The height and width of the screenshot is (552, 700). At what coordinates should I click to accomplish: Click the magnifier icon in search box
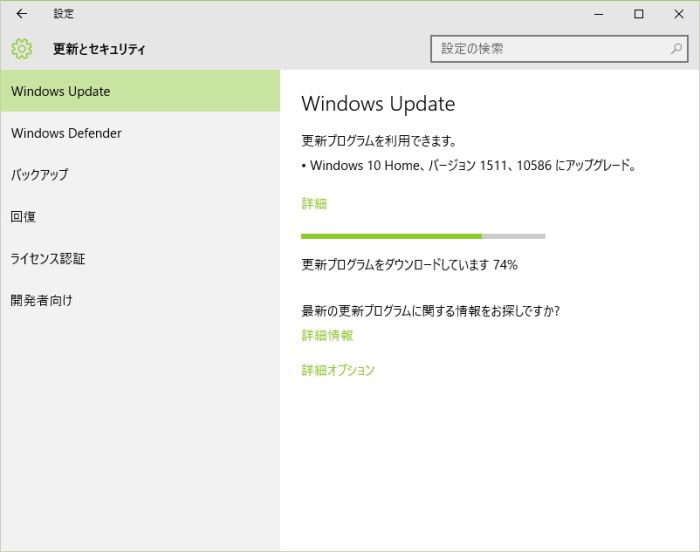(x=677, y=48)
